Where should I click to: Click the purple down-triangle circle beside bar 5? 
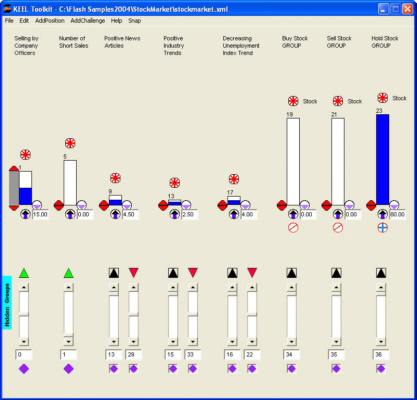tap(82, 205)
